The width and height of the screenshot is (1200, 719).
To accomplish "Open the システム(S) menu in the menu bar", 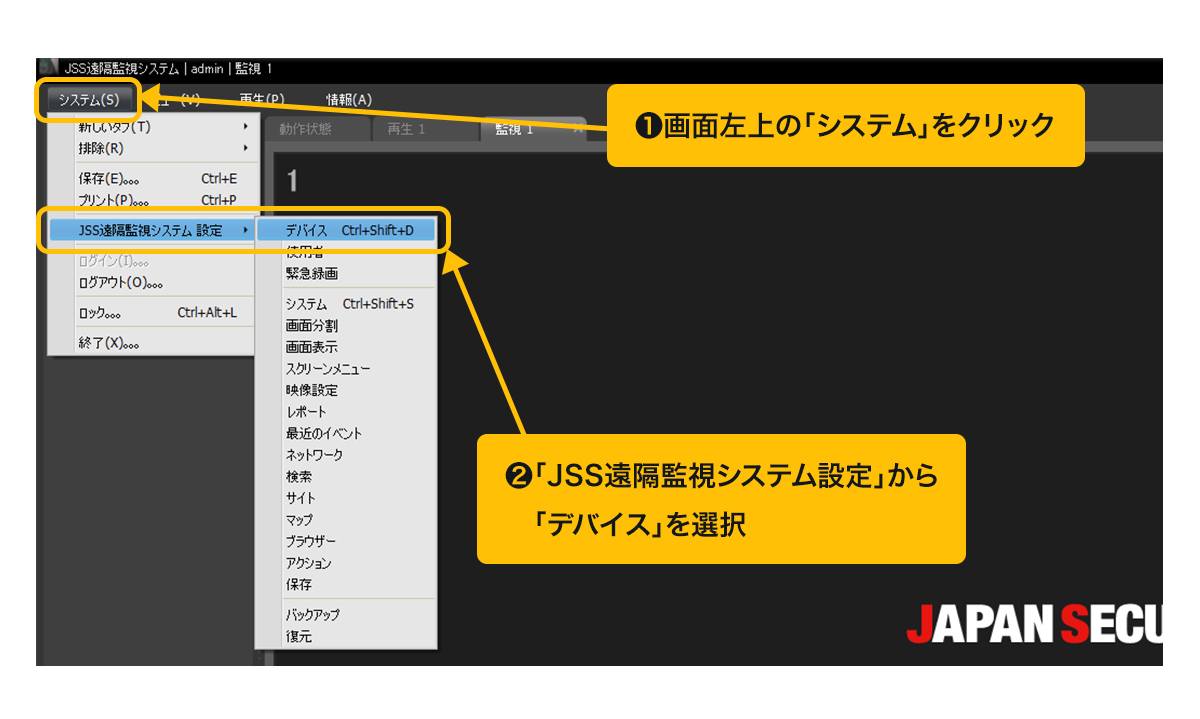I will [88, 100].
